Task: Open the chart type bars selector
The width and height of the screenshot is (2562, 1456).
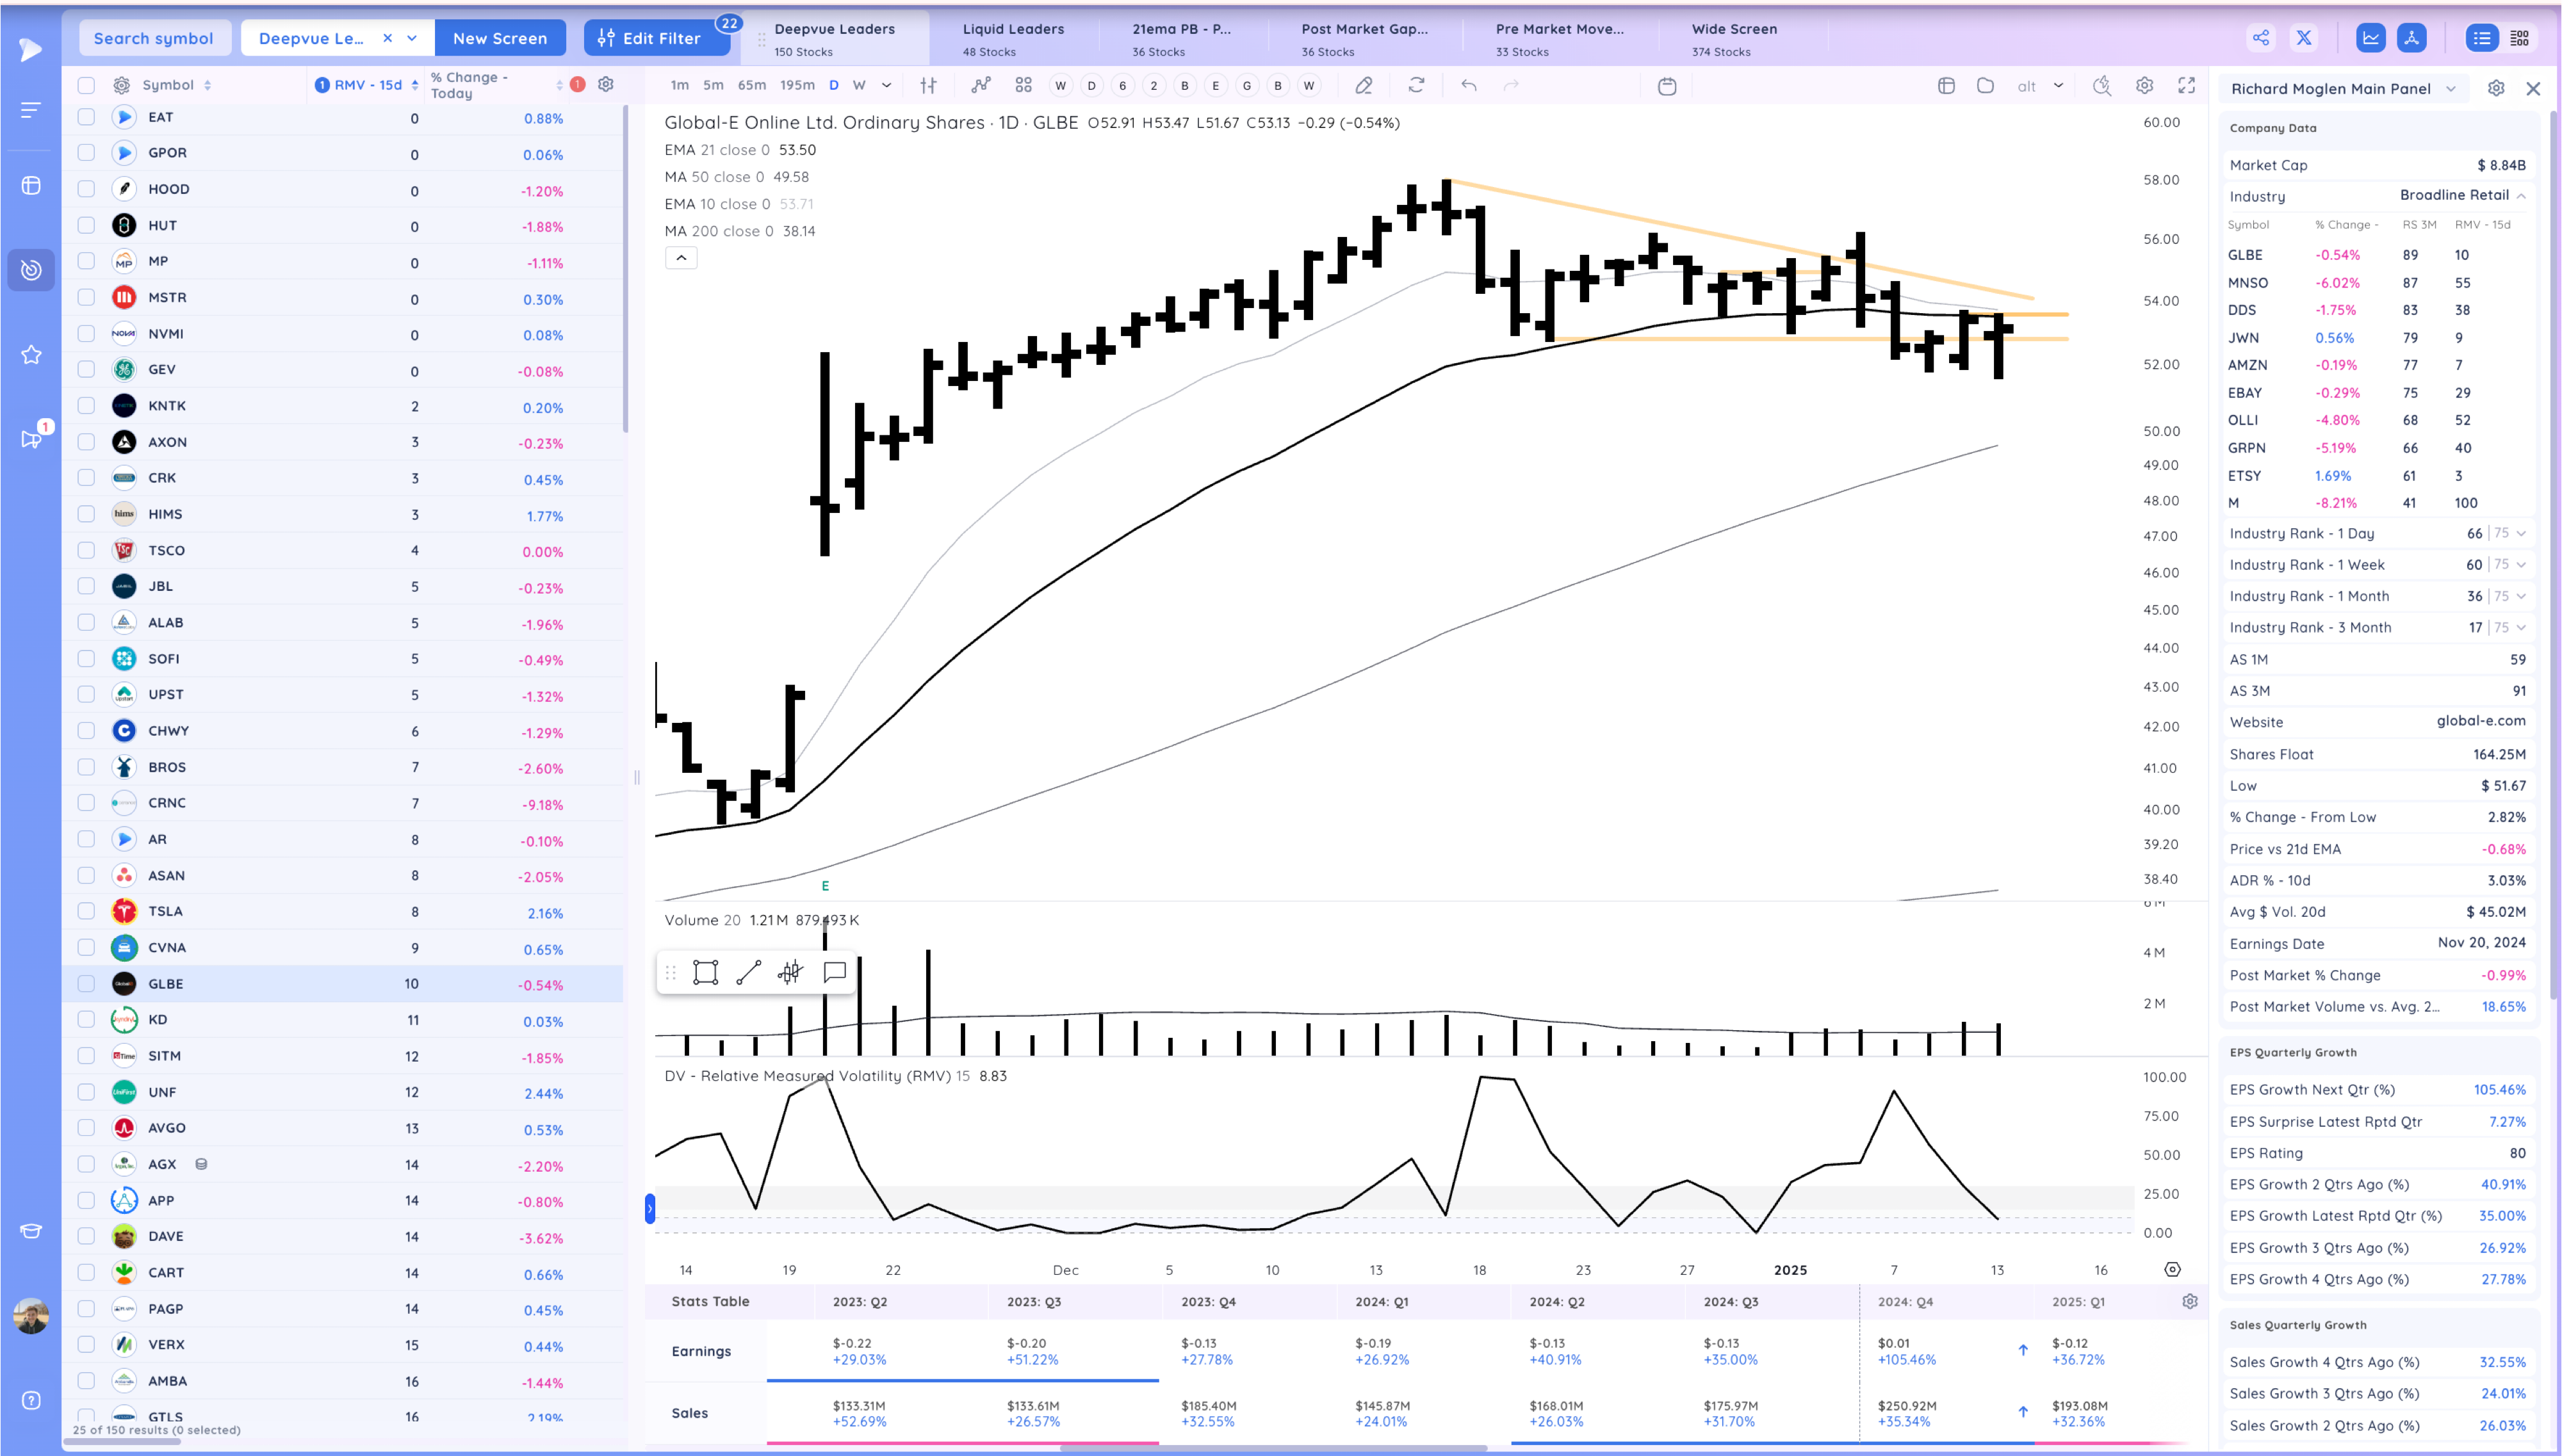Action: 928,86
